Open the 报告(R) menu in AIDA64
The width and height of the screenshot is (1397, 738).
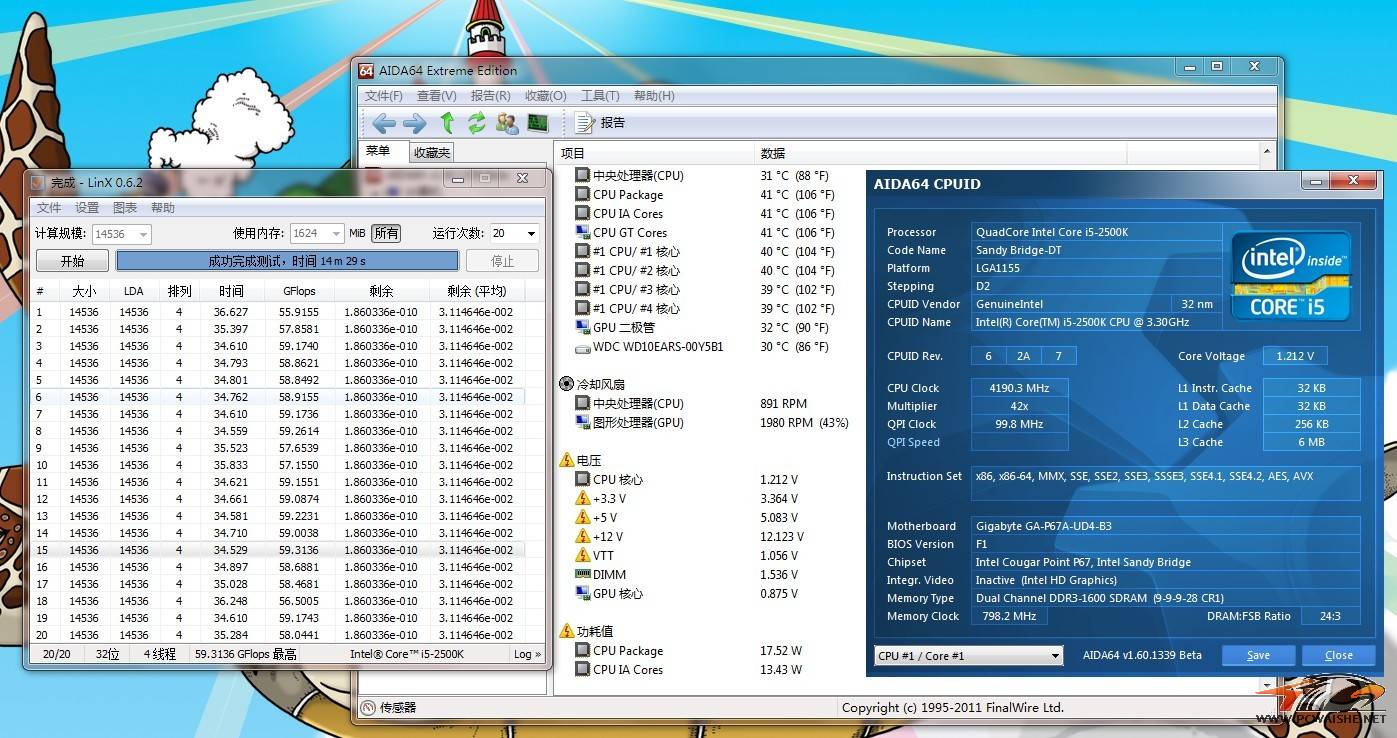click(491, 96)
